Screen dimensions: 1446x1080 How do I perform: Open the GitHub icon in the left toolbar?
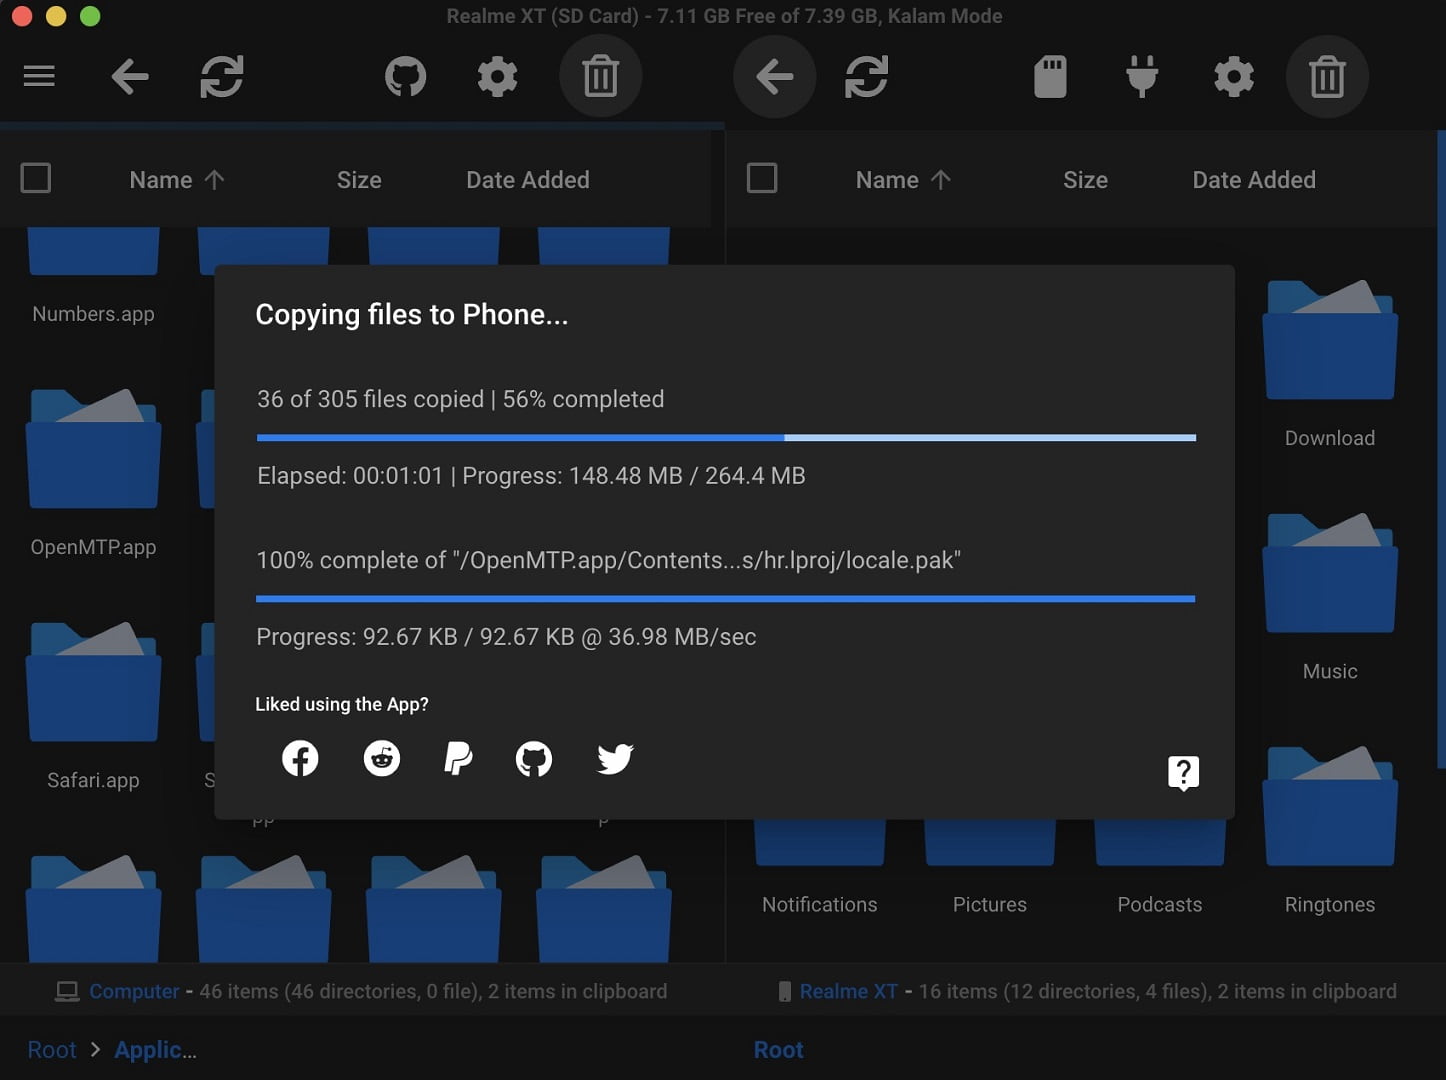point(405,76)
